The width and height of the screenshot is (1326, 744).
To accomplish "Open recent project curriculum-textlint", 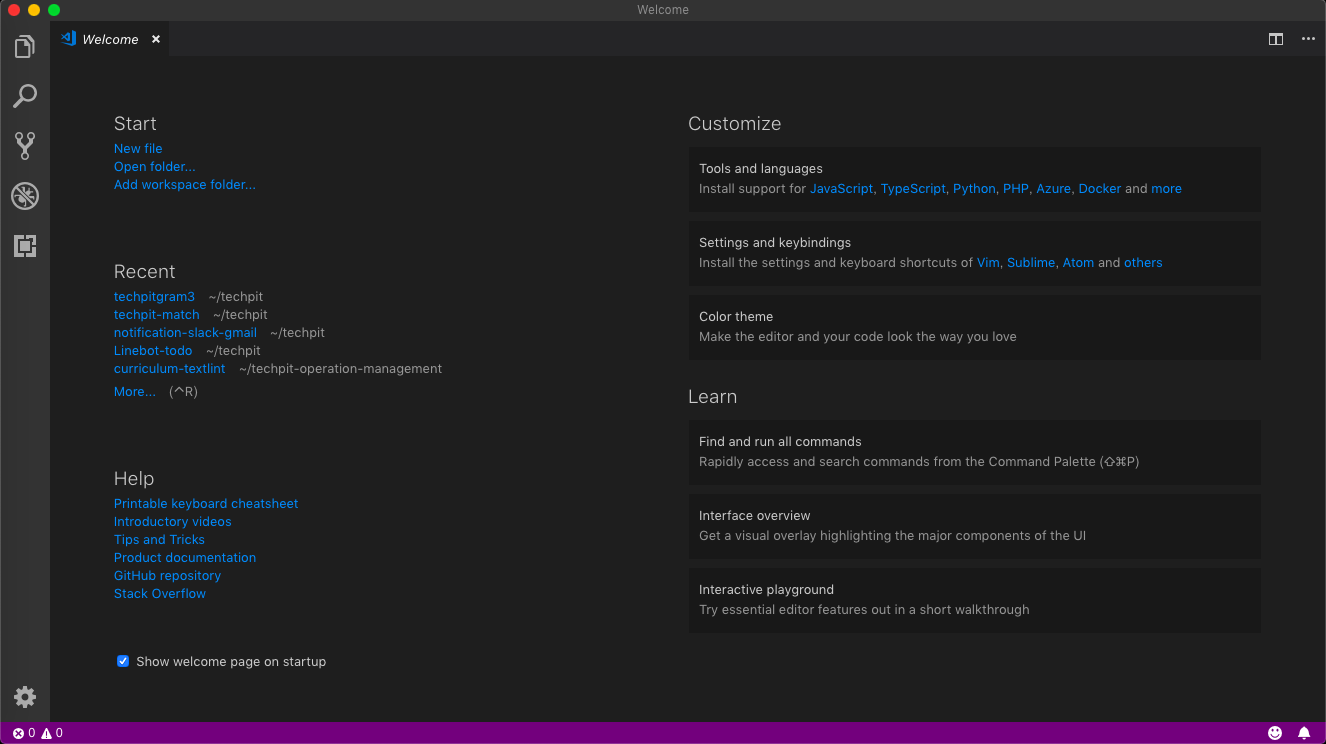I will [x=170, y=368].
